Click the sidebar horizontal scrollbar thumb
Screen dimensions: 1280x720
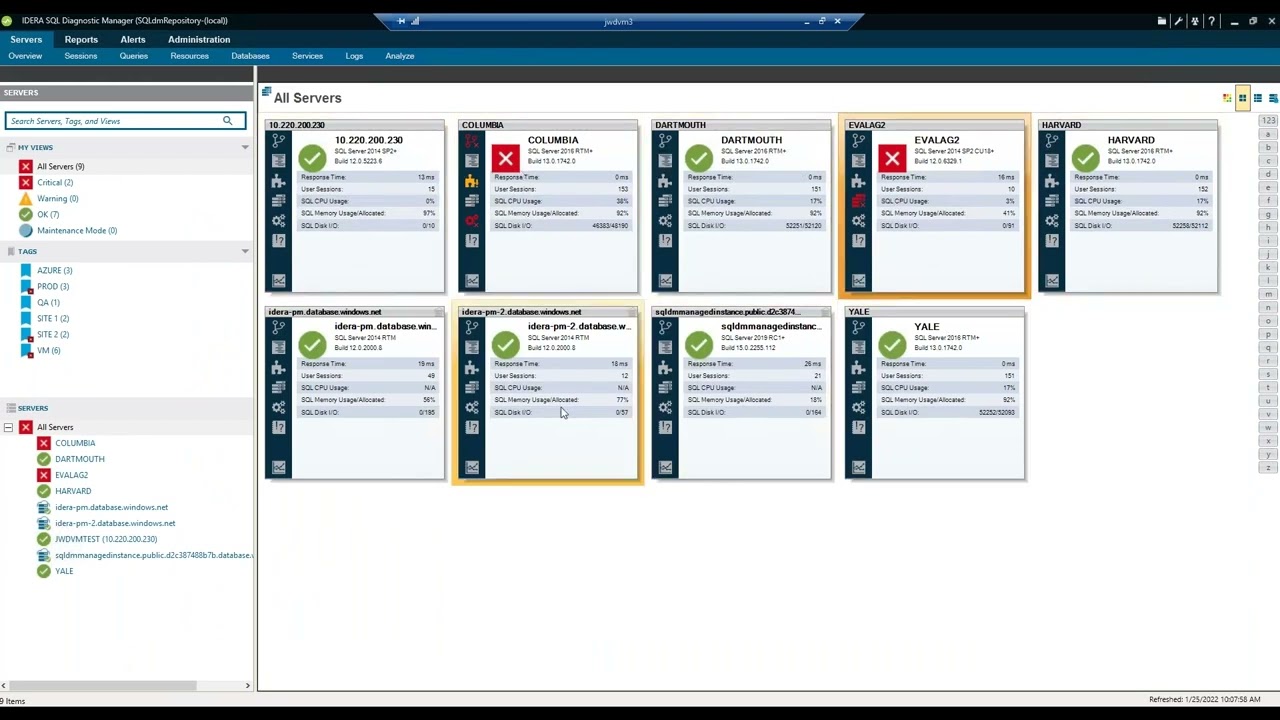point(103,685)
